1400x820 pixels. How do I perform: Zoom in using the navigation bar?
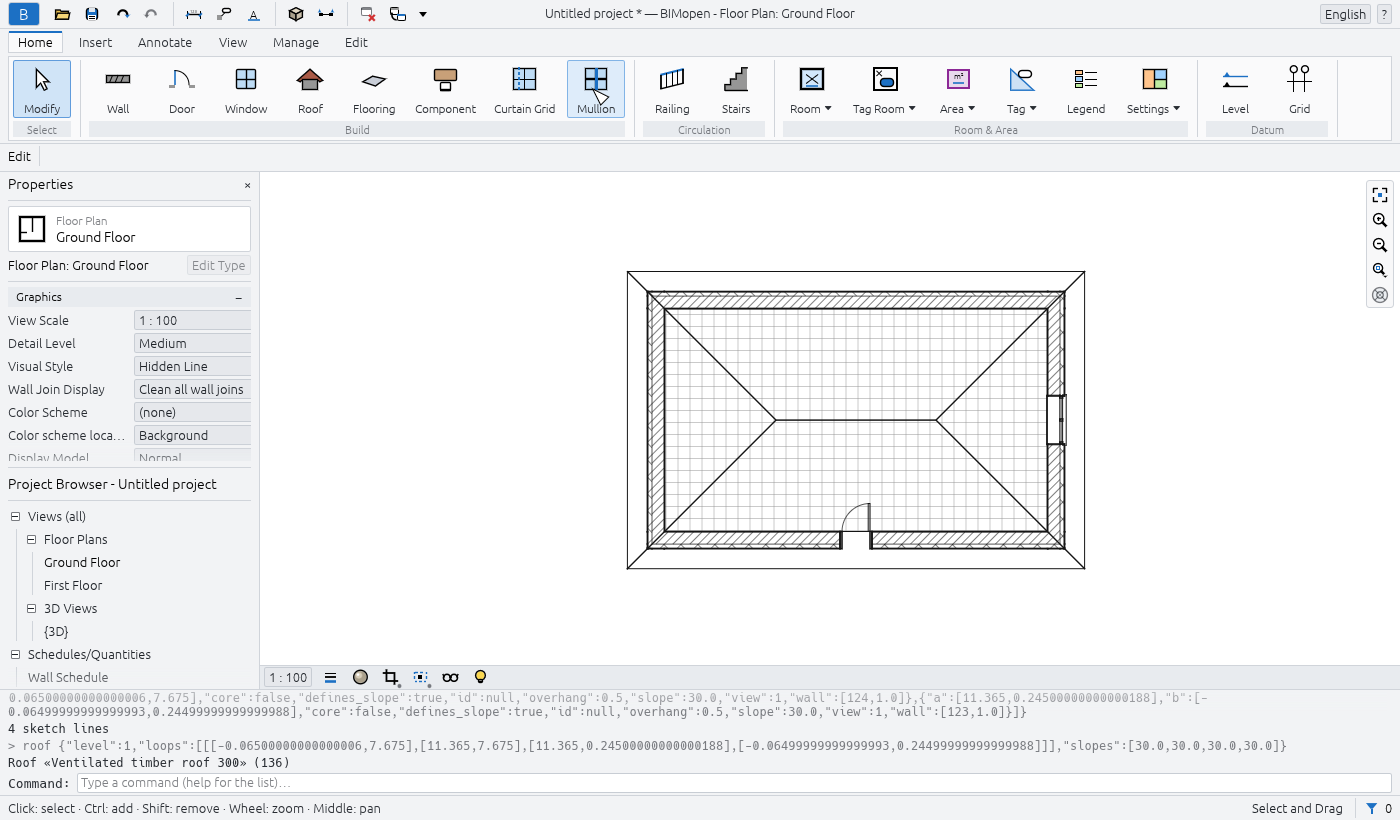click(1380, 220)
